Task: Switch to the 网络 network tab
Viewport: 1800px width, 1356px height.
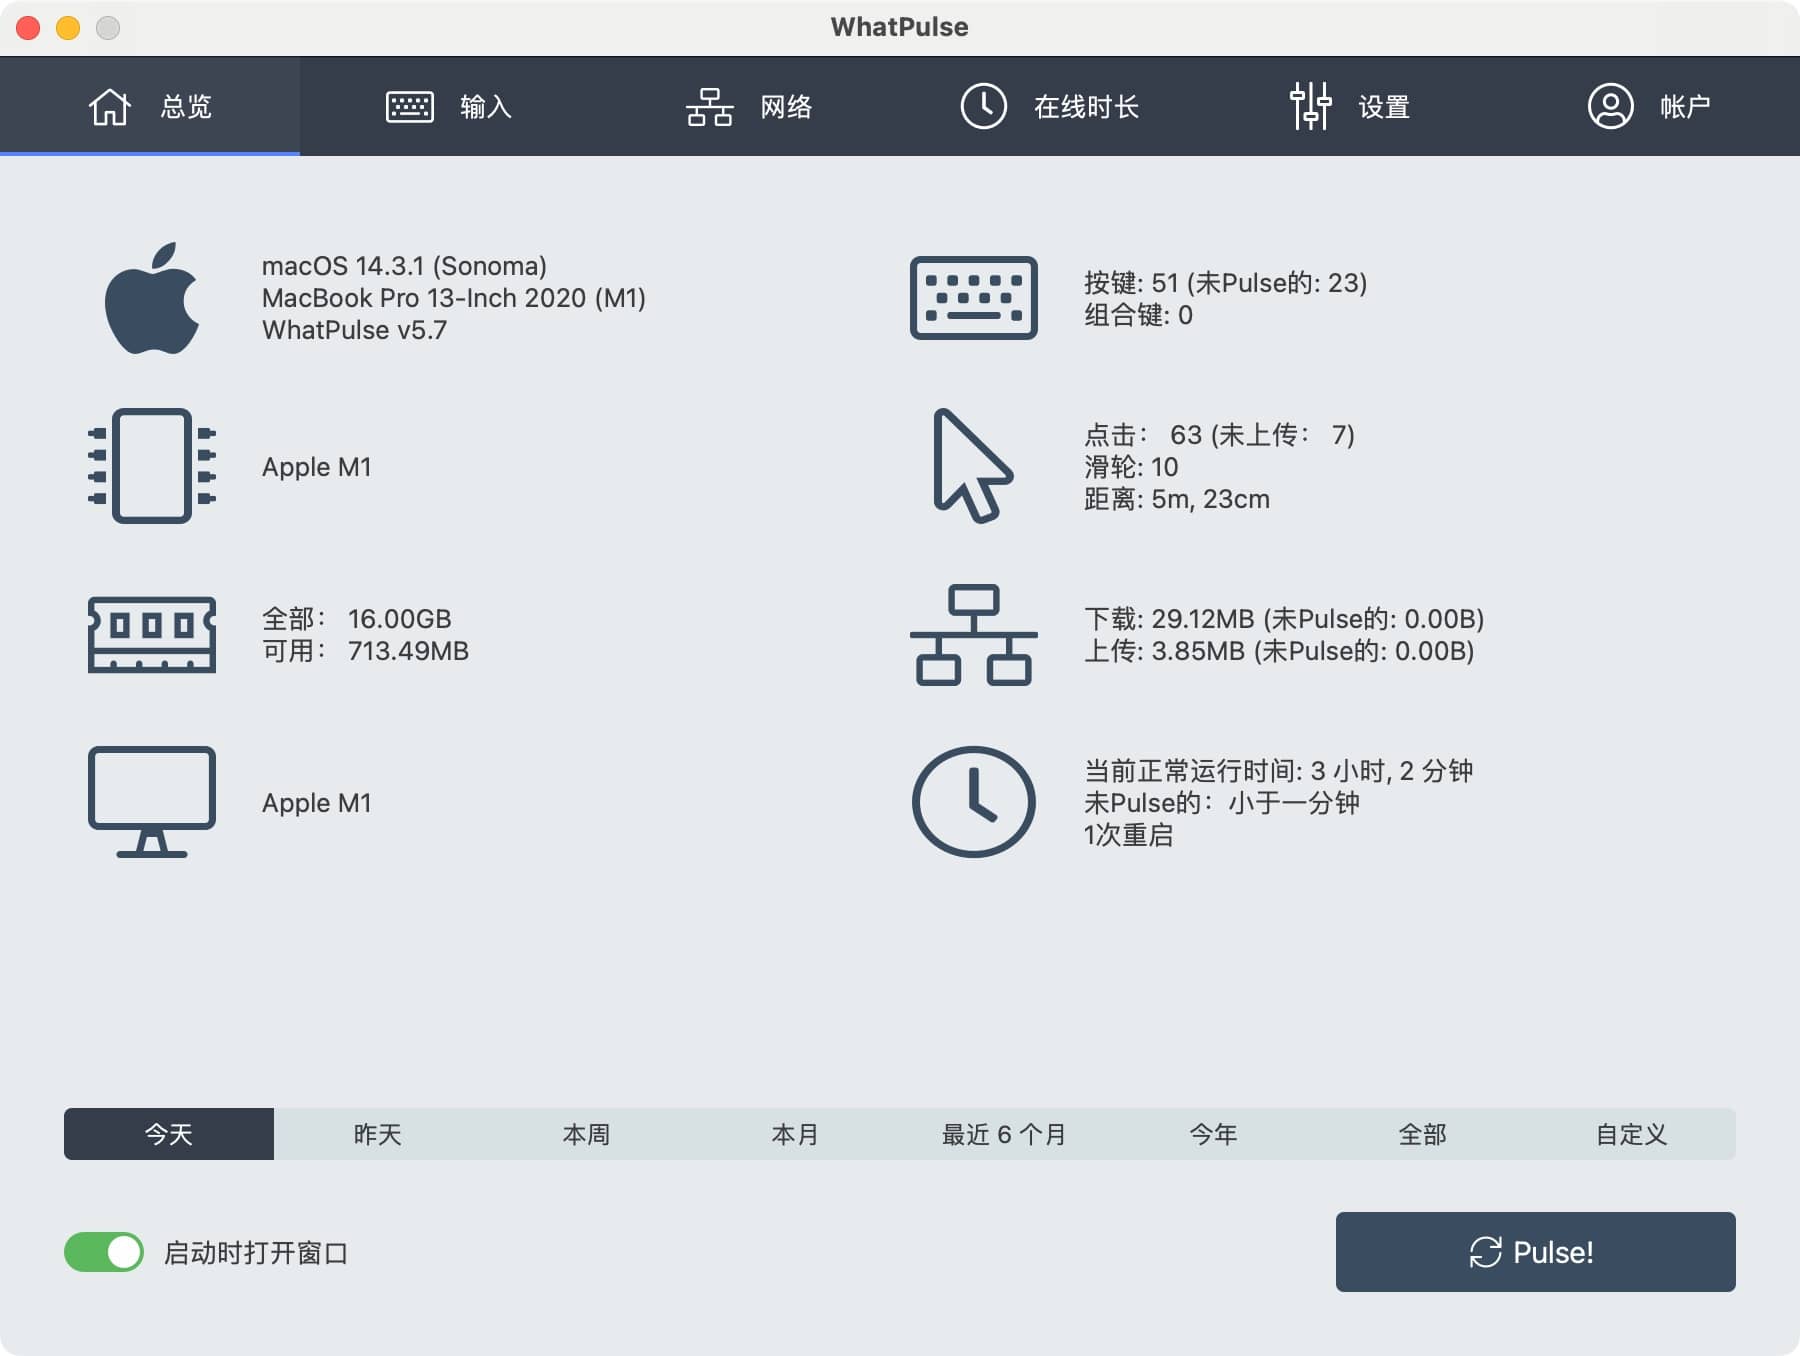Action: (750, 106)
